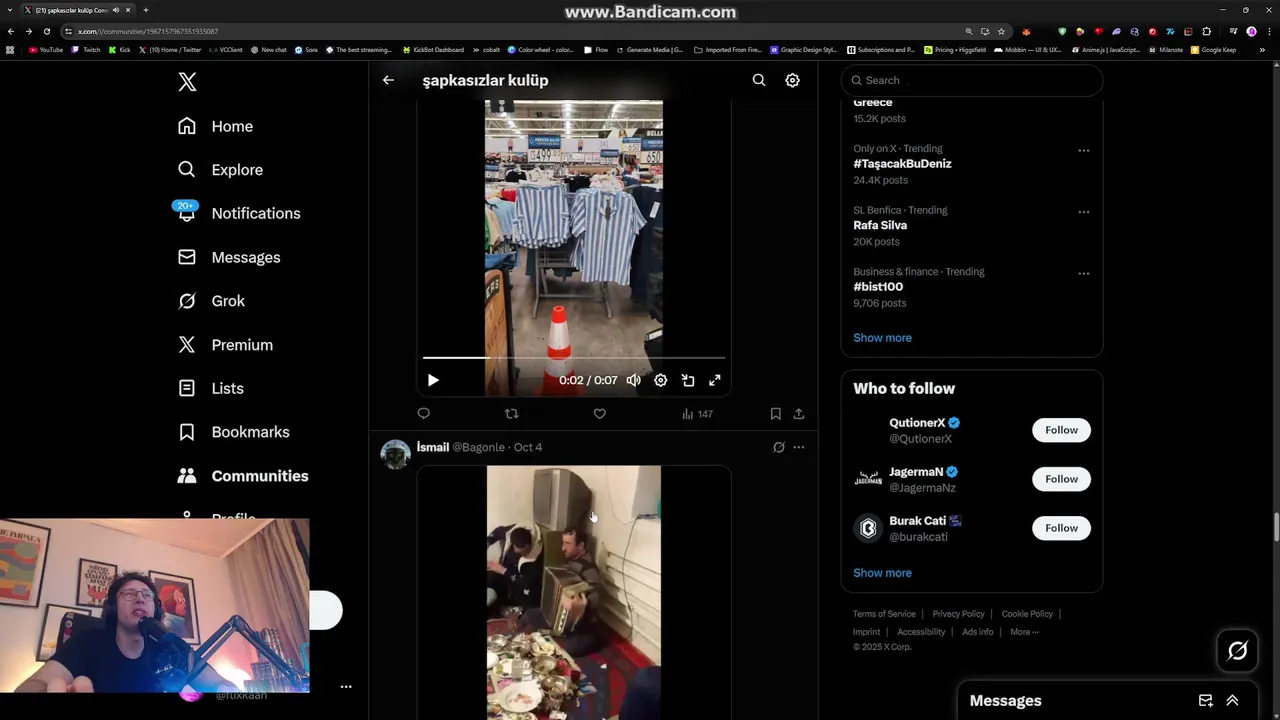Show more trending topics

click(882, 338)
